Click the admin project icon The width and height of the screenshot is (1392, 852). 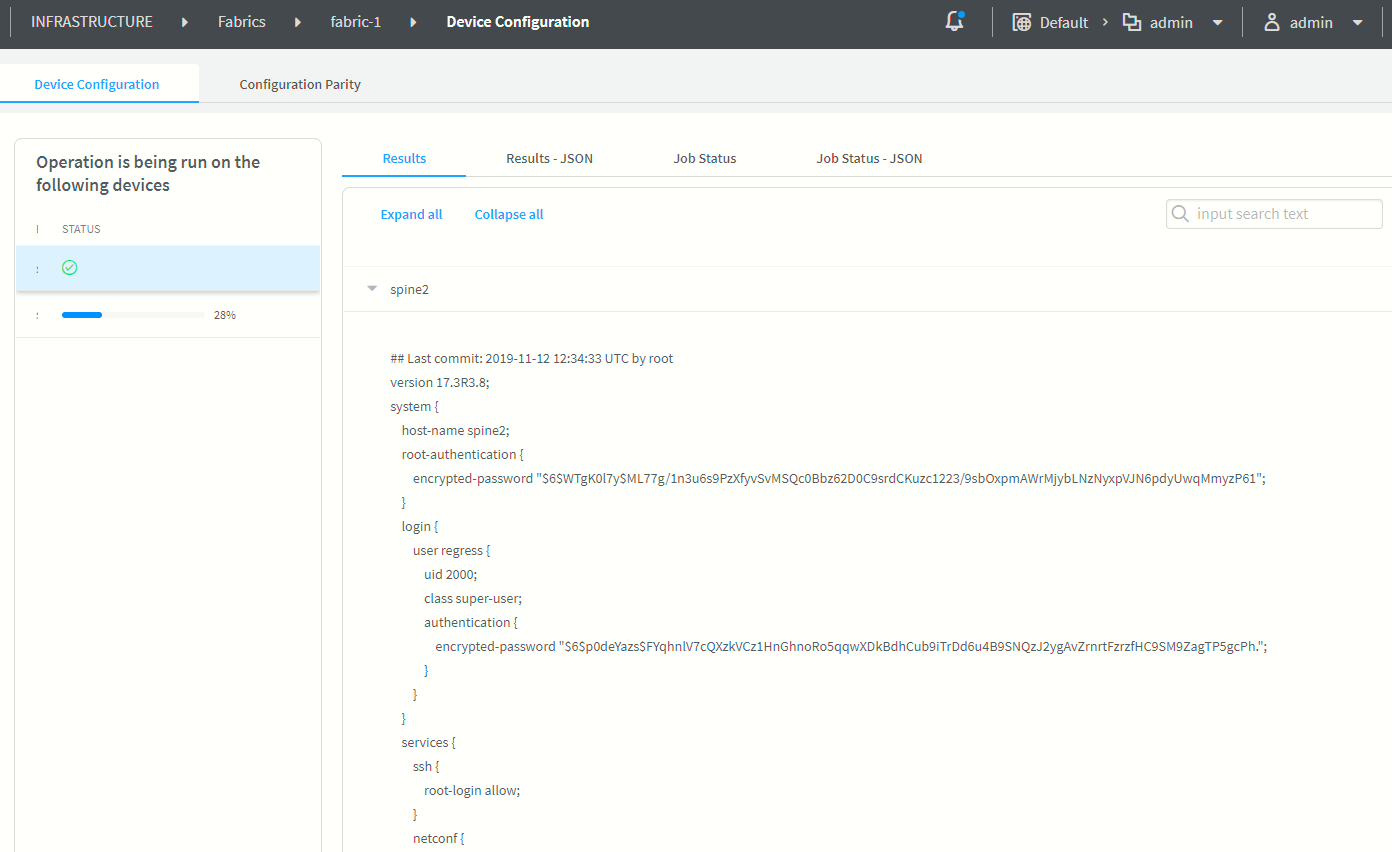[x=1132, y=22]
